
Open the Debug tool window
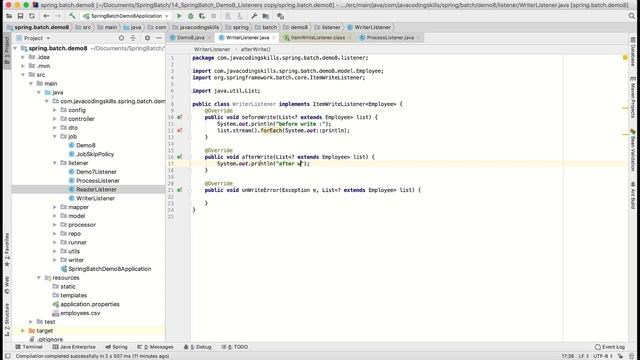pos(198,347)
